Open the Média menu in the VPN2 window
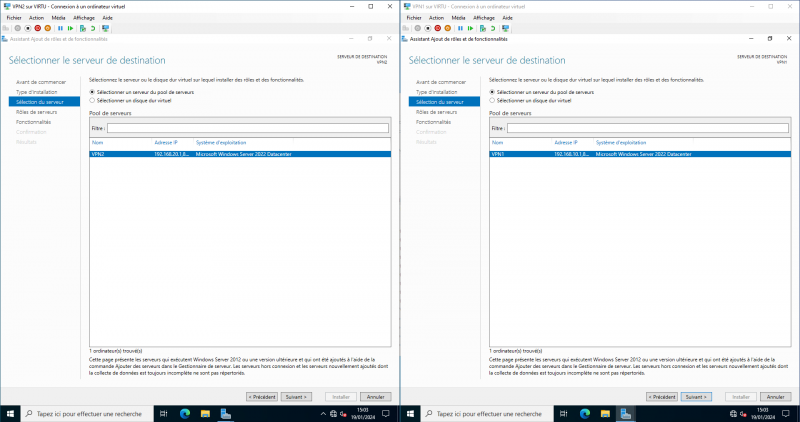Image resolution: width=800 pixels, height=422 pixels. click(x=59, y=18)
